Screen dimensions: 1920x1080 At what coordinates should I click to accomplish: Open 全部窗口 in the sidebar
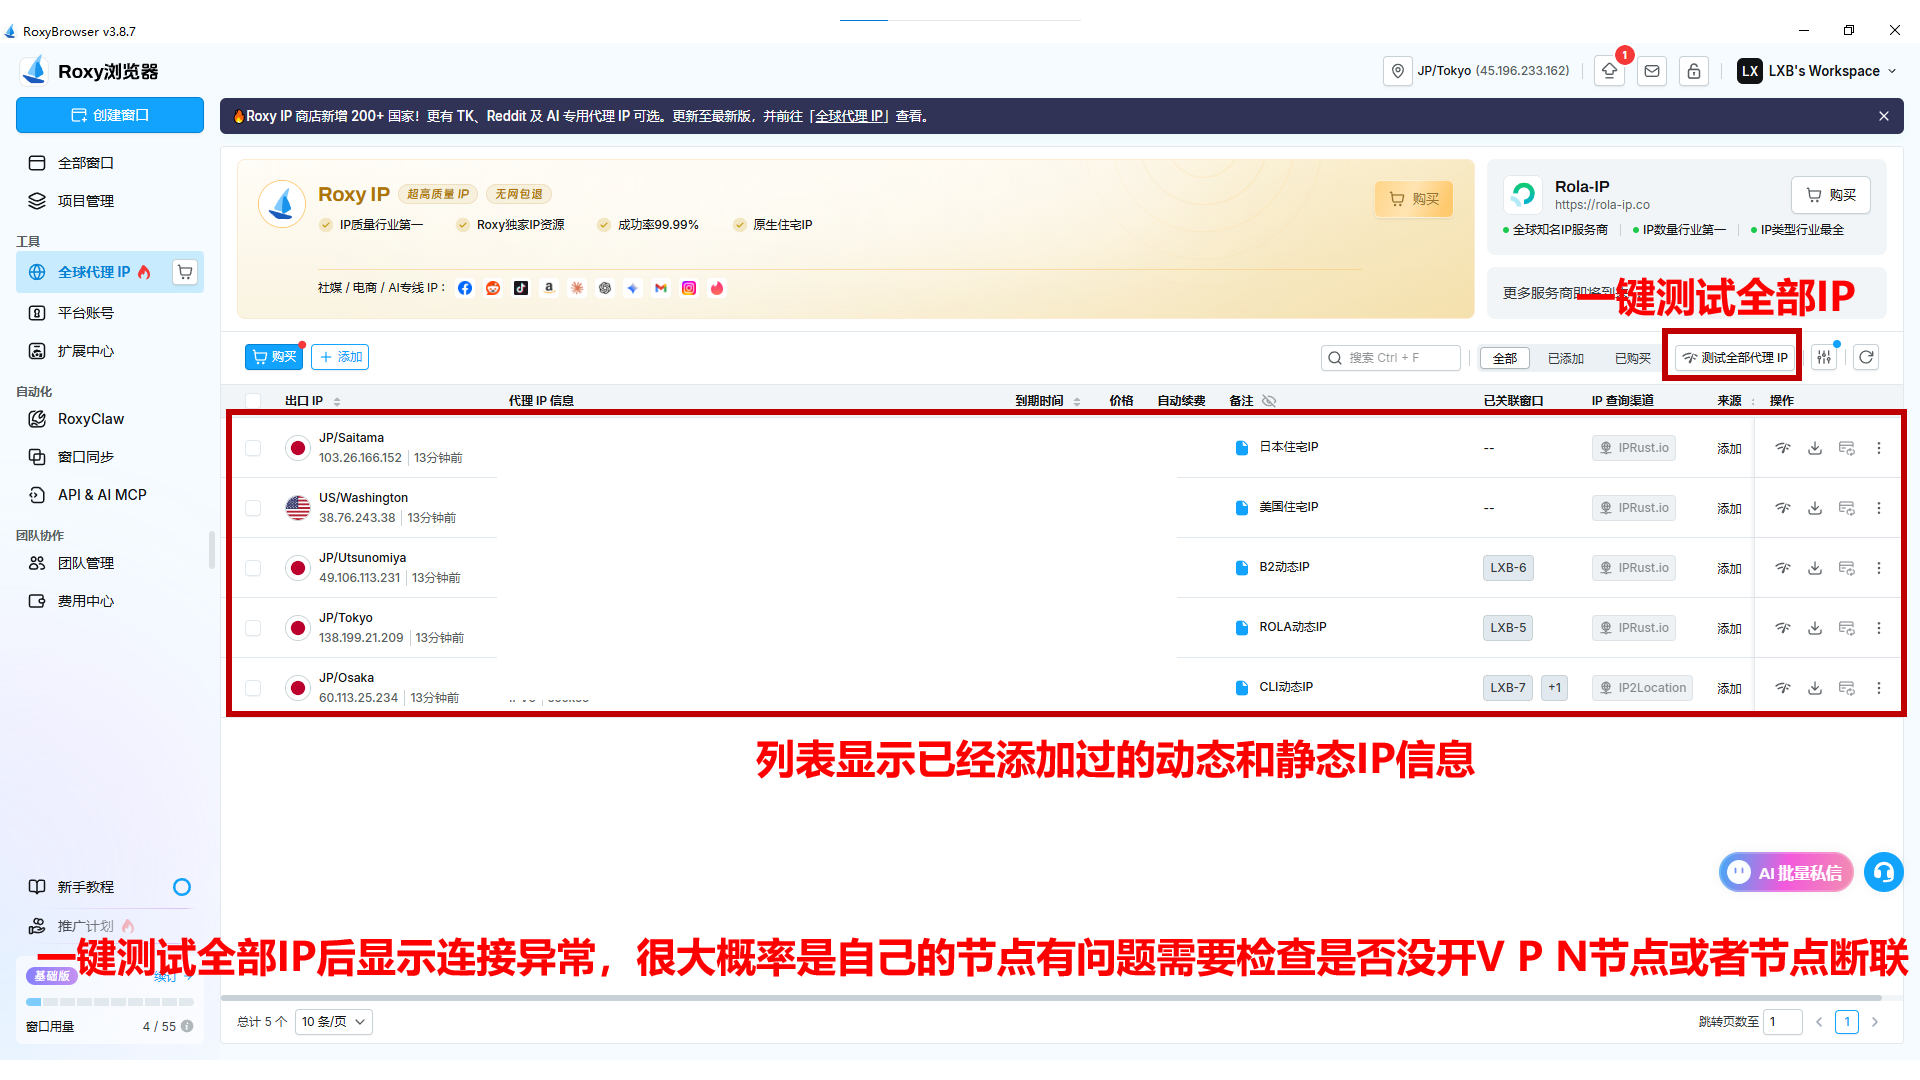pyautogui.click(x=110, y=163)
